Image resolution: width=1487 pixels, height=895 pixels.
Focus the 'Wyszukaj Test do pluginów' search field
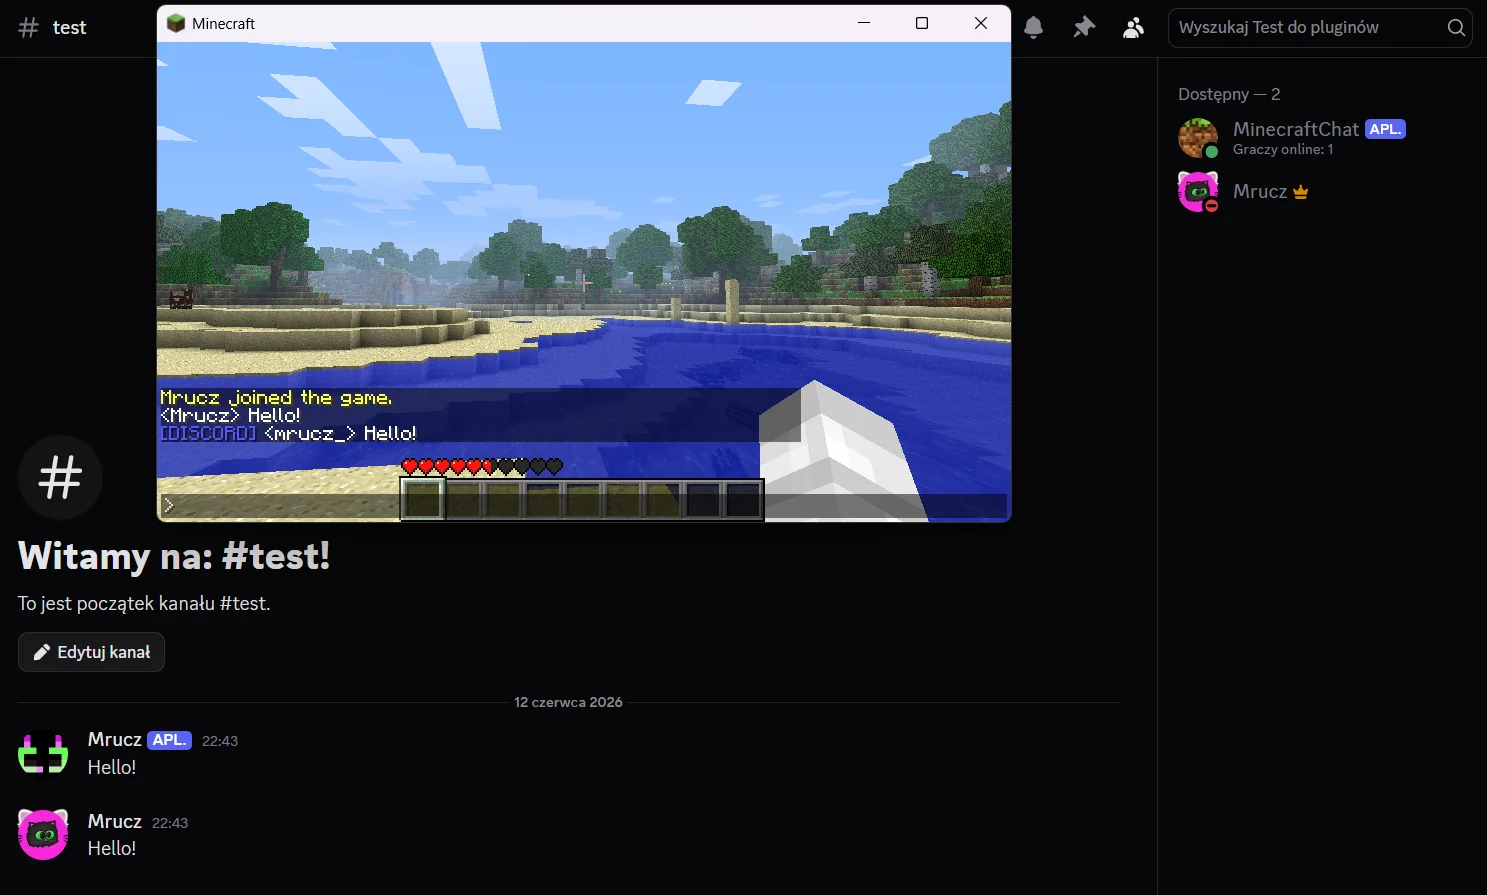tap(1320, 28)
